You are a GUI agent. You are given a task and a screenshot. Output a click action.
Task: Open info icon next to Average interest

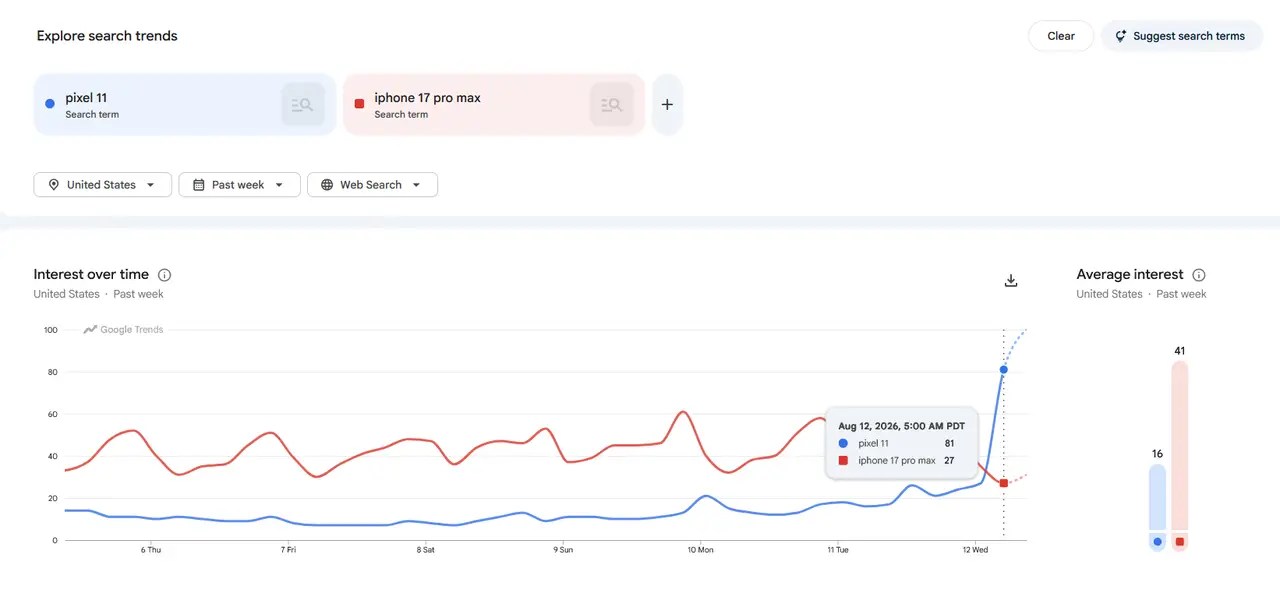(1199, 275)
